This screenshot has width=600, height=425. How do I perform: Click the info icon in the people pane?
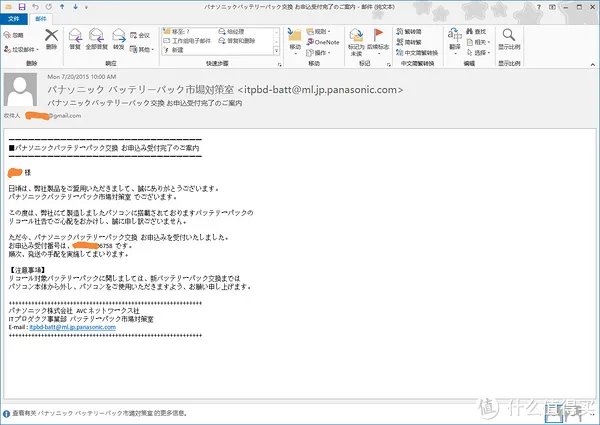[x=6, y=414]
